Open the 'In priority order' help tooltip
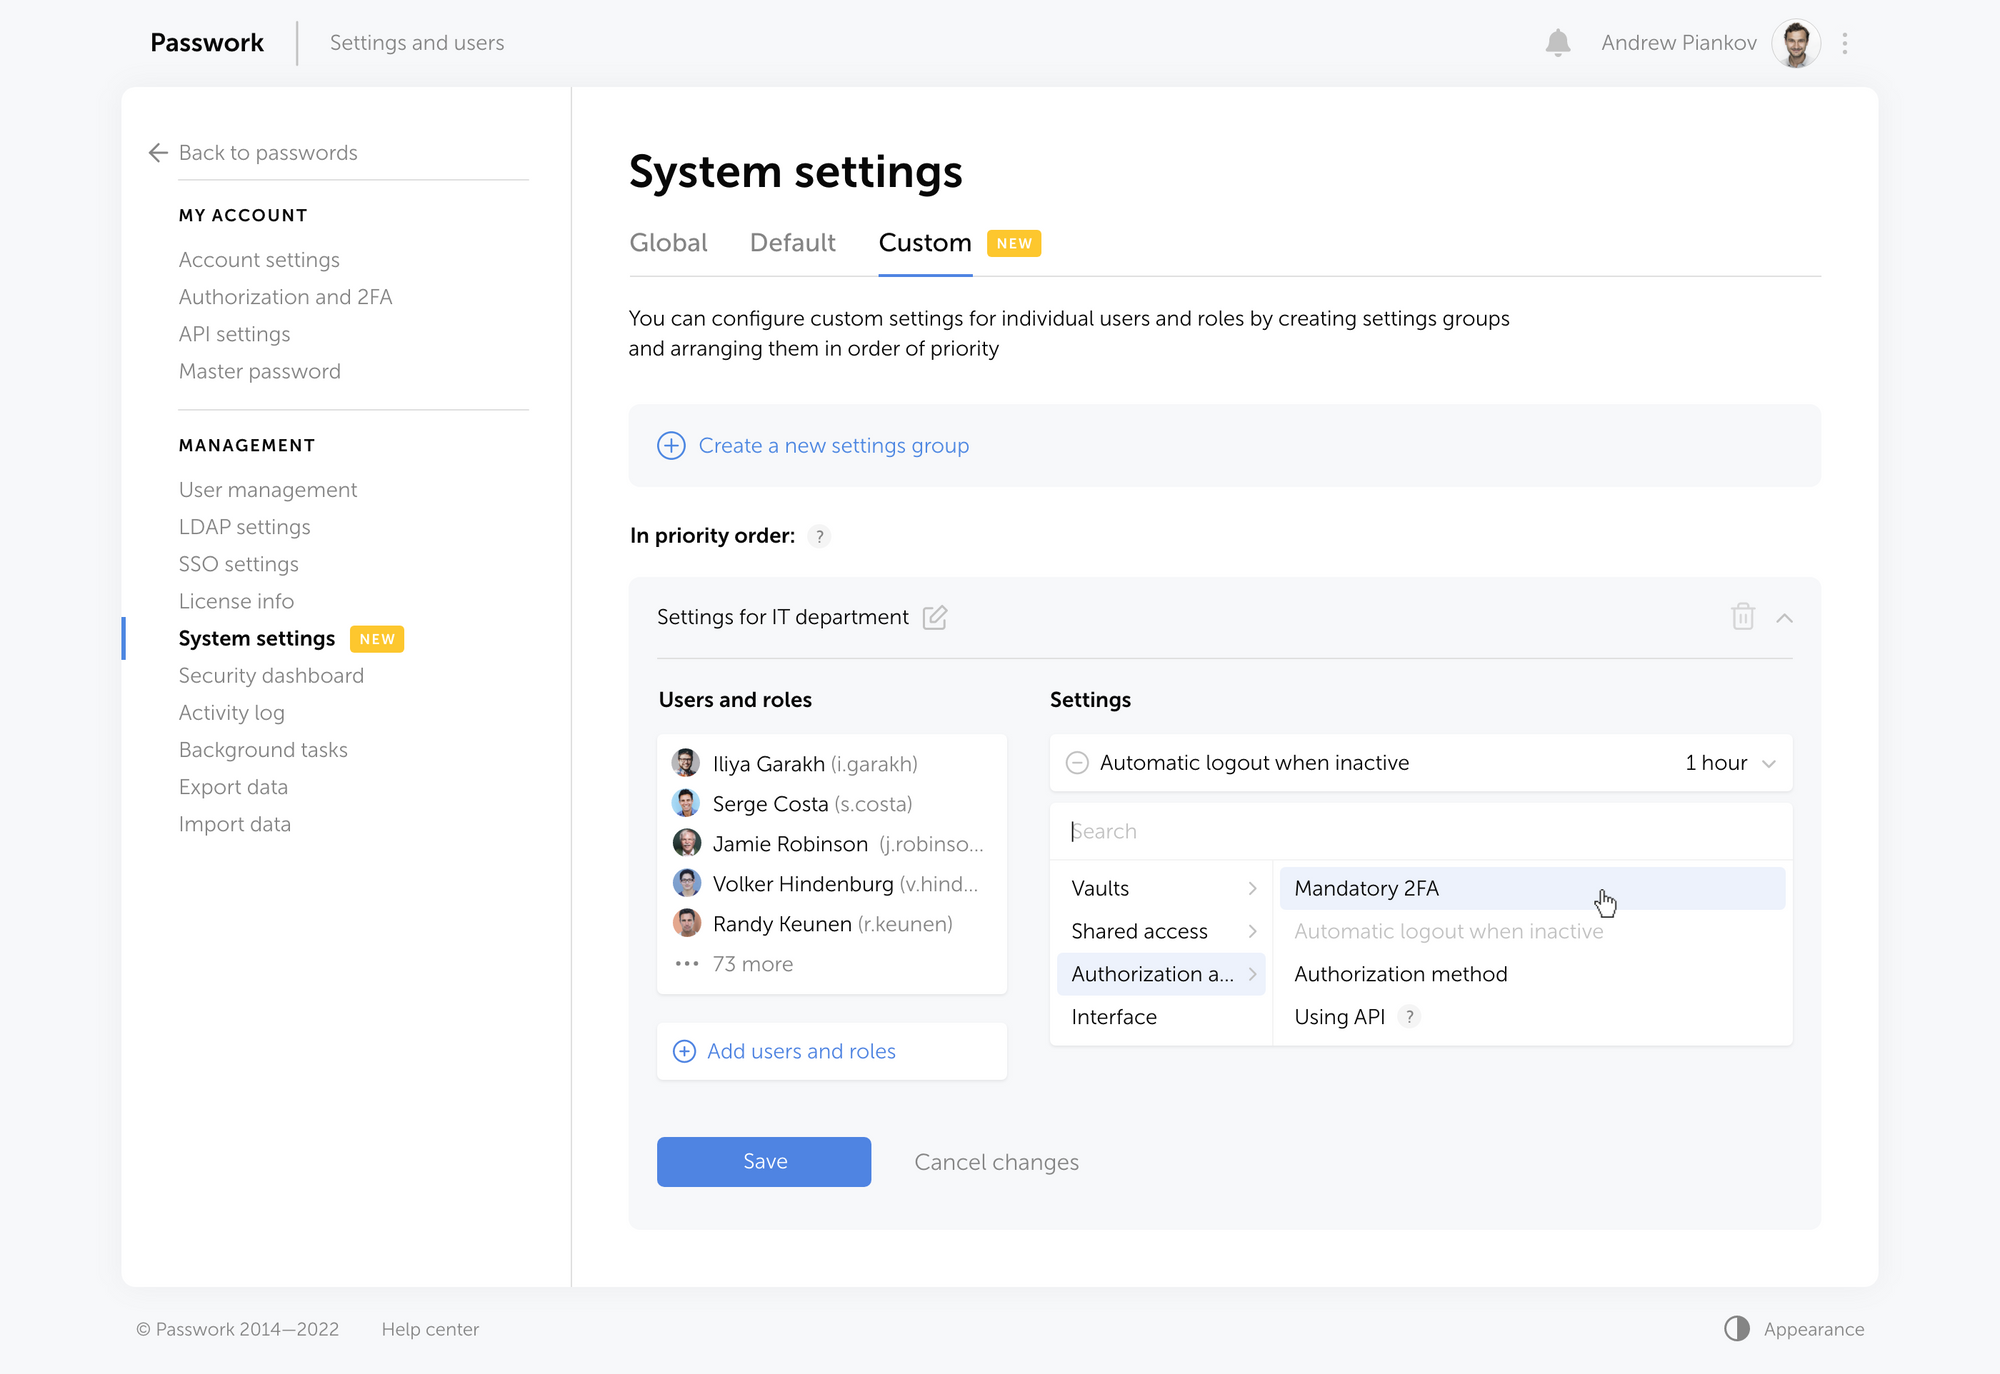 pyautogui.click(x=819, y=537)
